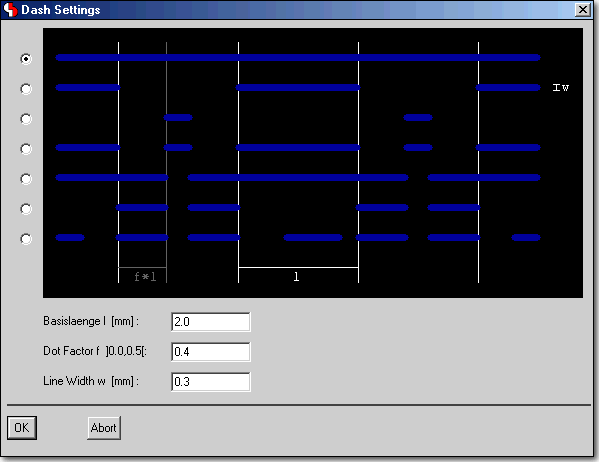Select the solid line radio button

pos(26,59)
